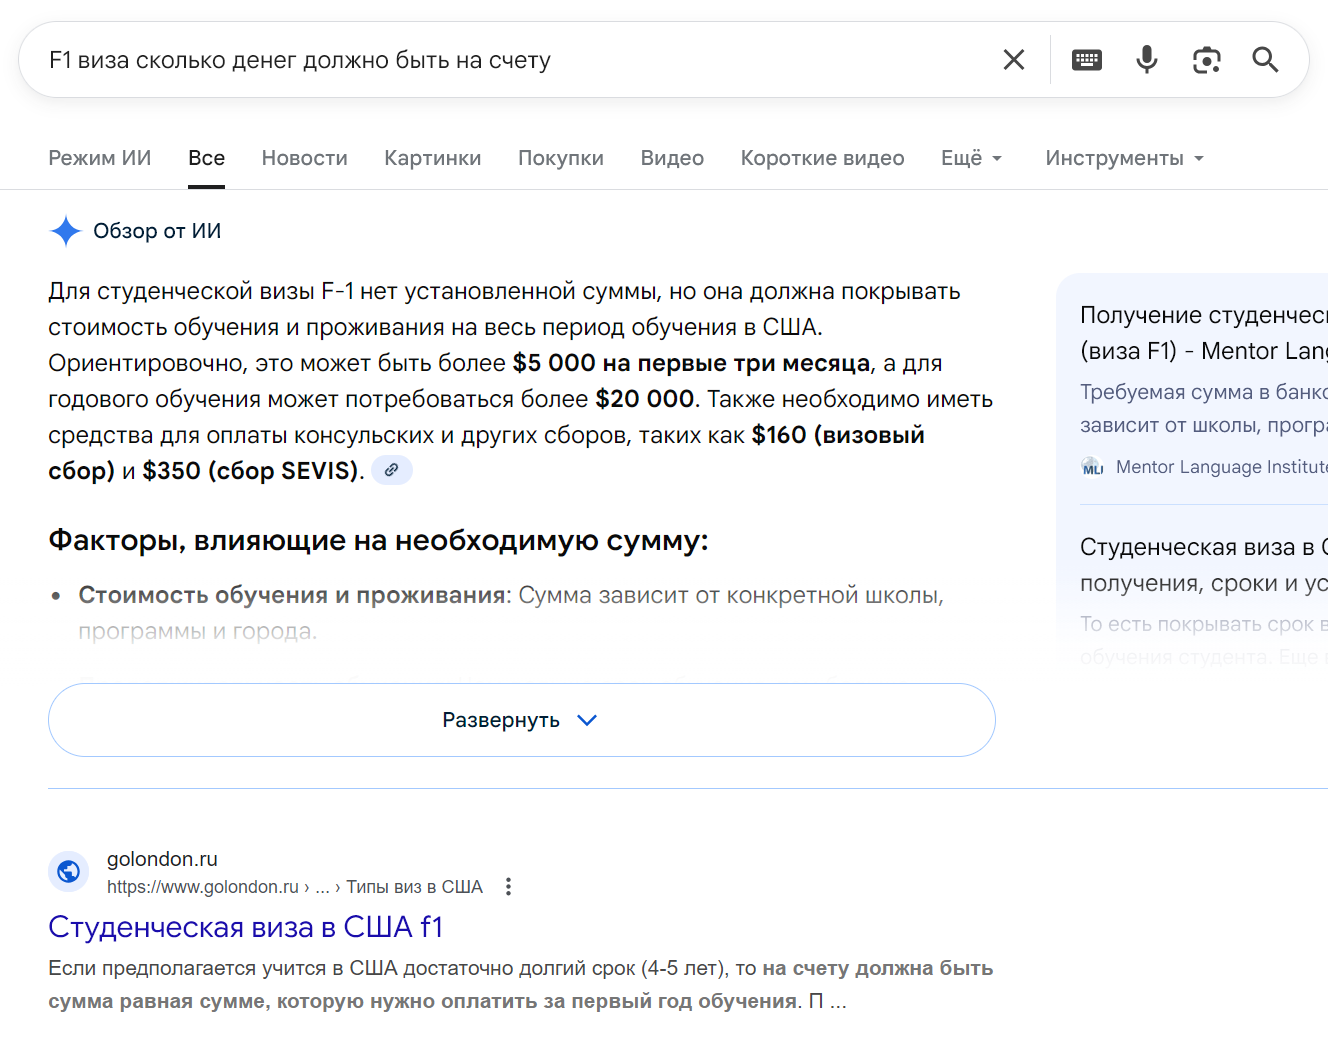Click the golondon.ru result snippet text
The image size is (1328, 1048).
coord(521,985)
